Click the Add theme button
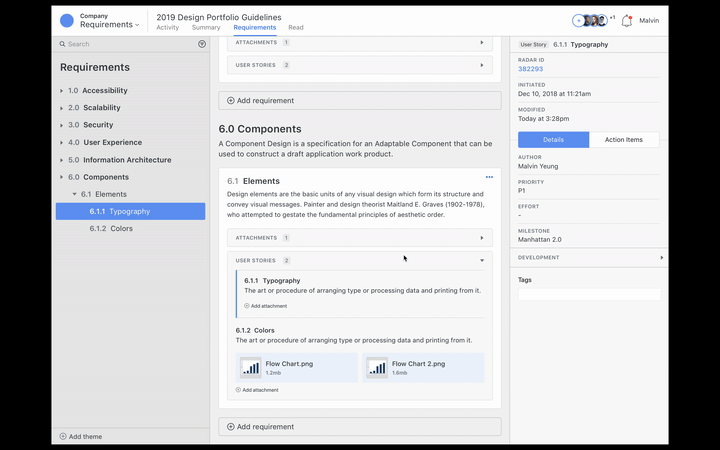The height and width of the screenshot is (450, 720). [81, 436]
